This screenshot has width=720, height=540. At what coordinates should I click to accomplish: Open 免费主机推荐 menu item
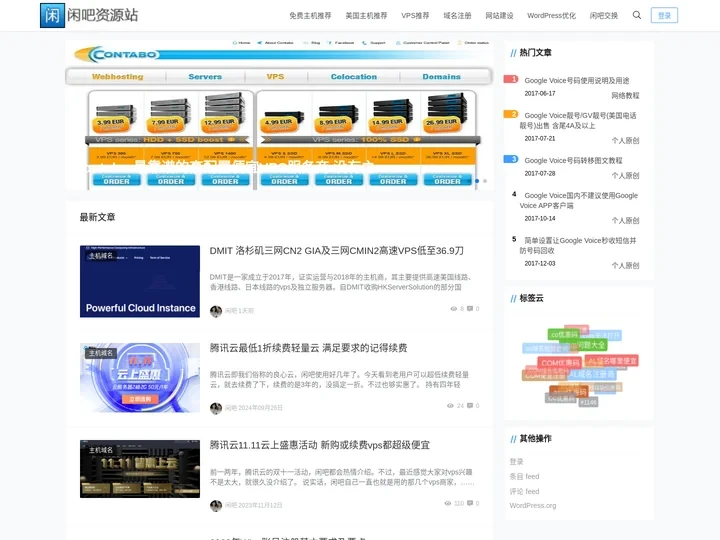click(310, 16)
